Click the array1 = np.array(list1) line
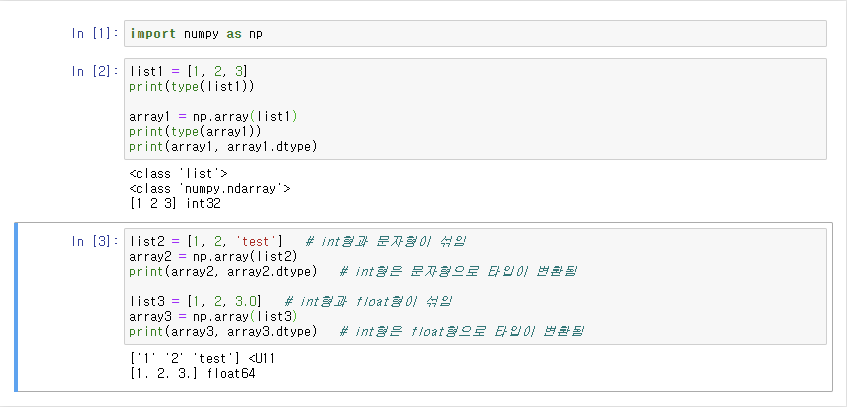The image size is (847, 407). click(213, 117)
